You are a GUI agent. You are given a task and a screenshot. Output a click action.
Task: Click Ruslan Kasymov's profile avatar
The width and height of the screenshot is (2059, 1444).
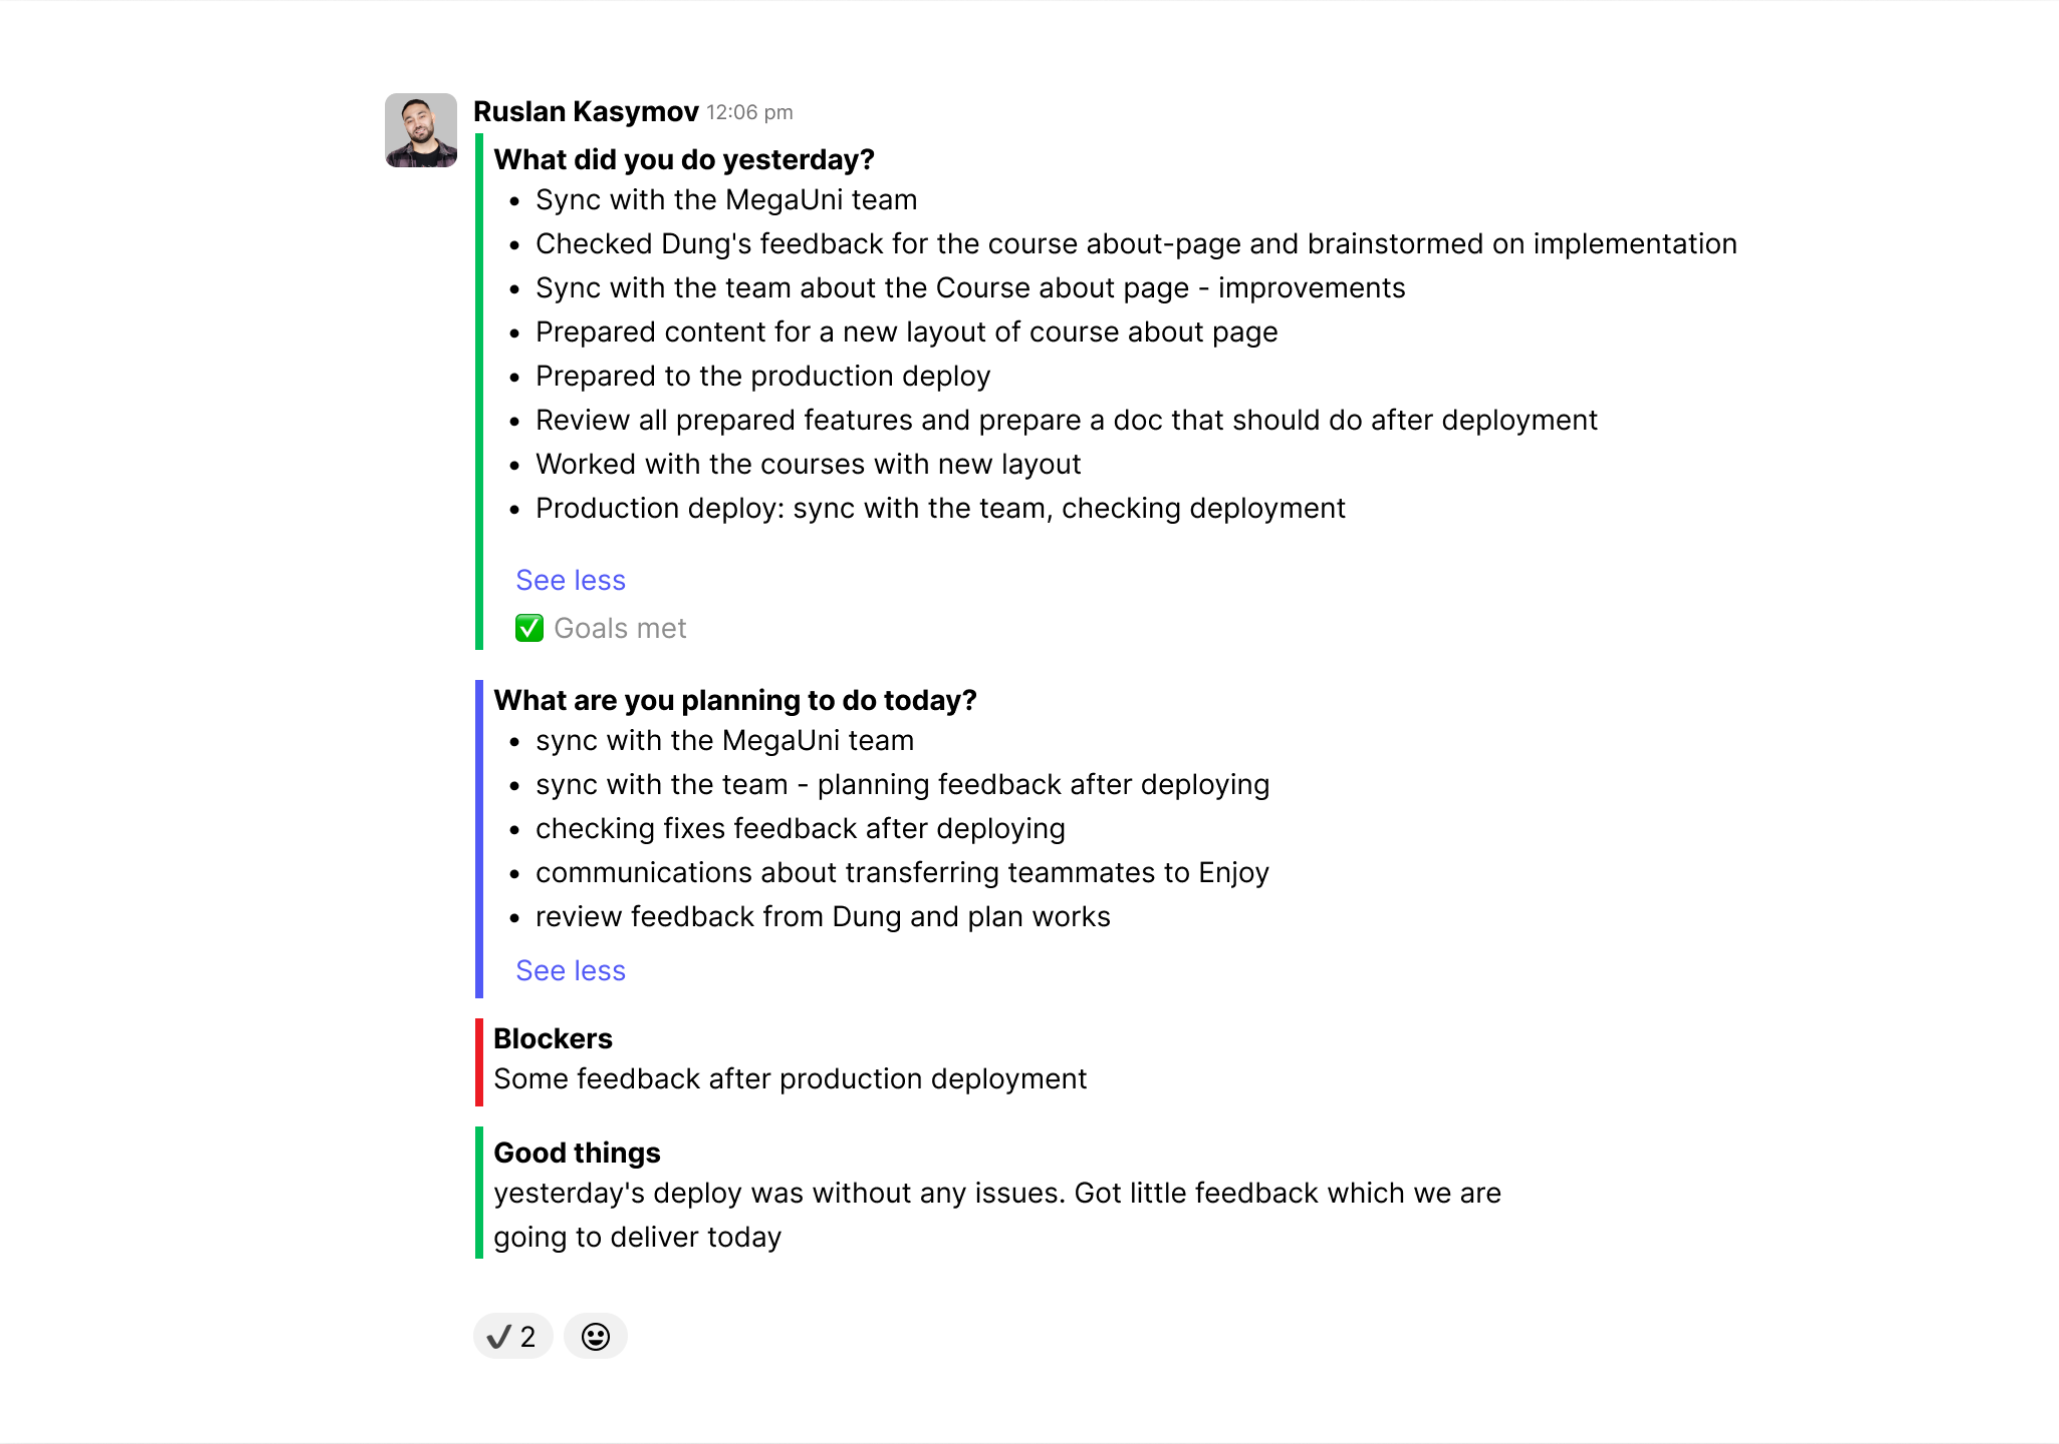pyautogui.click(x=421, y=130)
